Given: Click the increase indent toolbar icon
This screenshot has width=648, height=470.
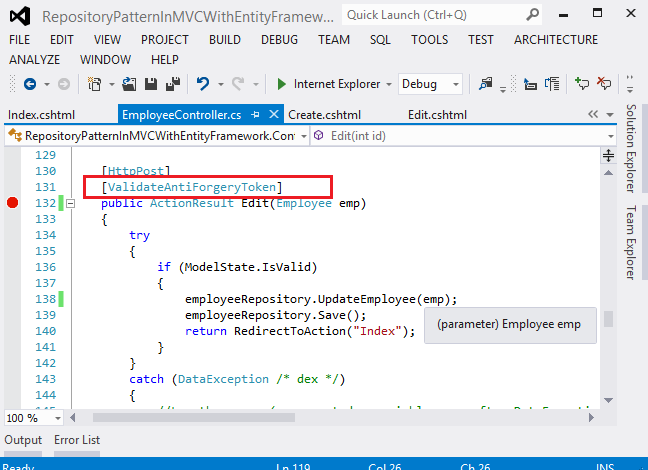Looking at the screenshot, I should click(552, 84).
